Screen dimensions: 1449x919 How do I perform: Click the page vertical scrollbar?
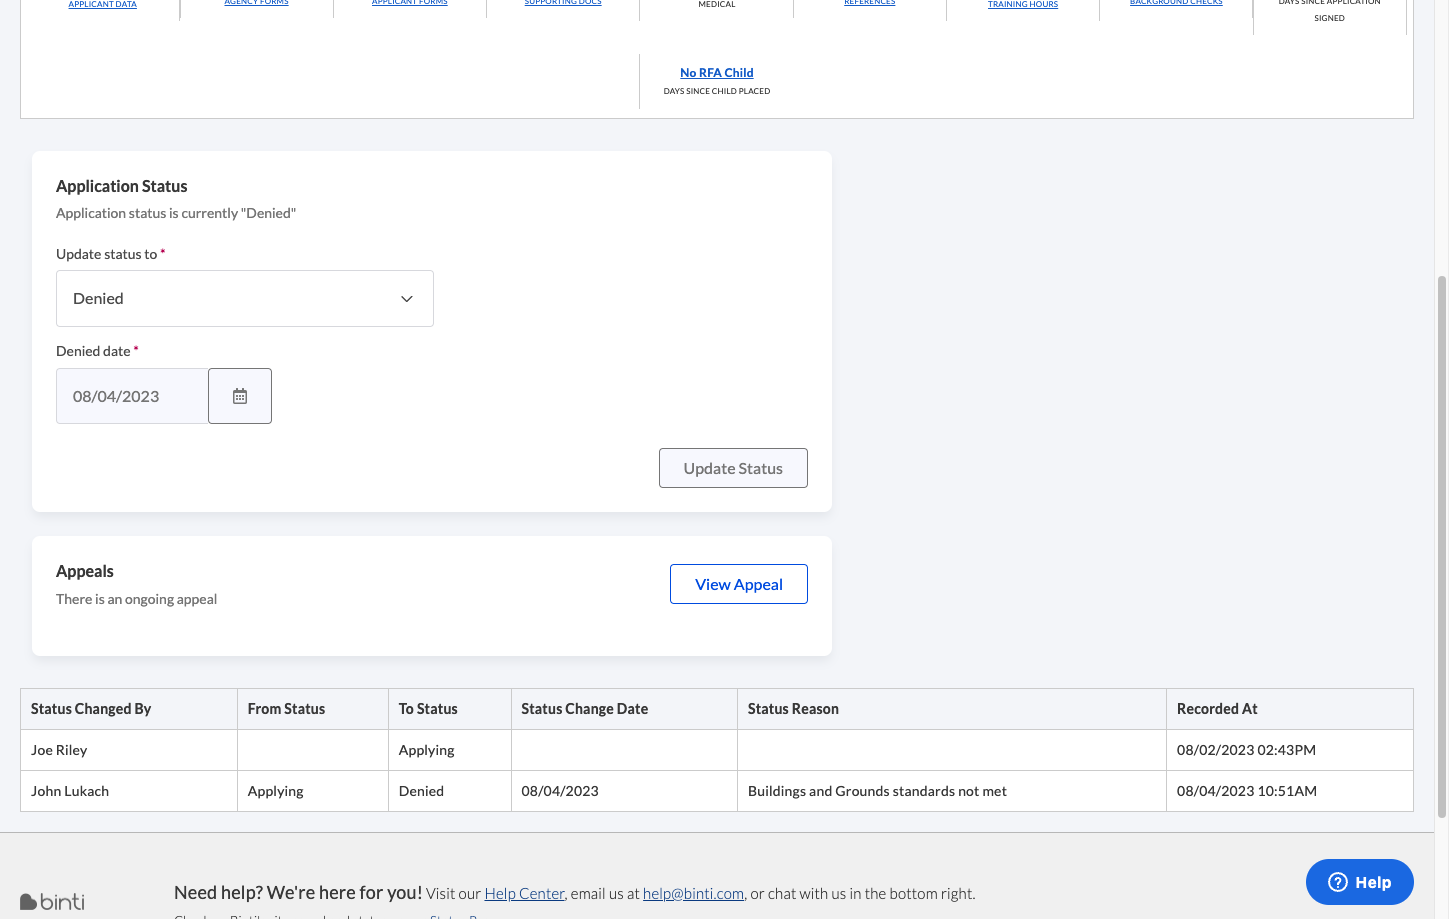tap(1442, 547)
